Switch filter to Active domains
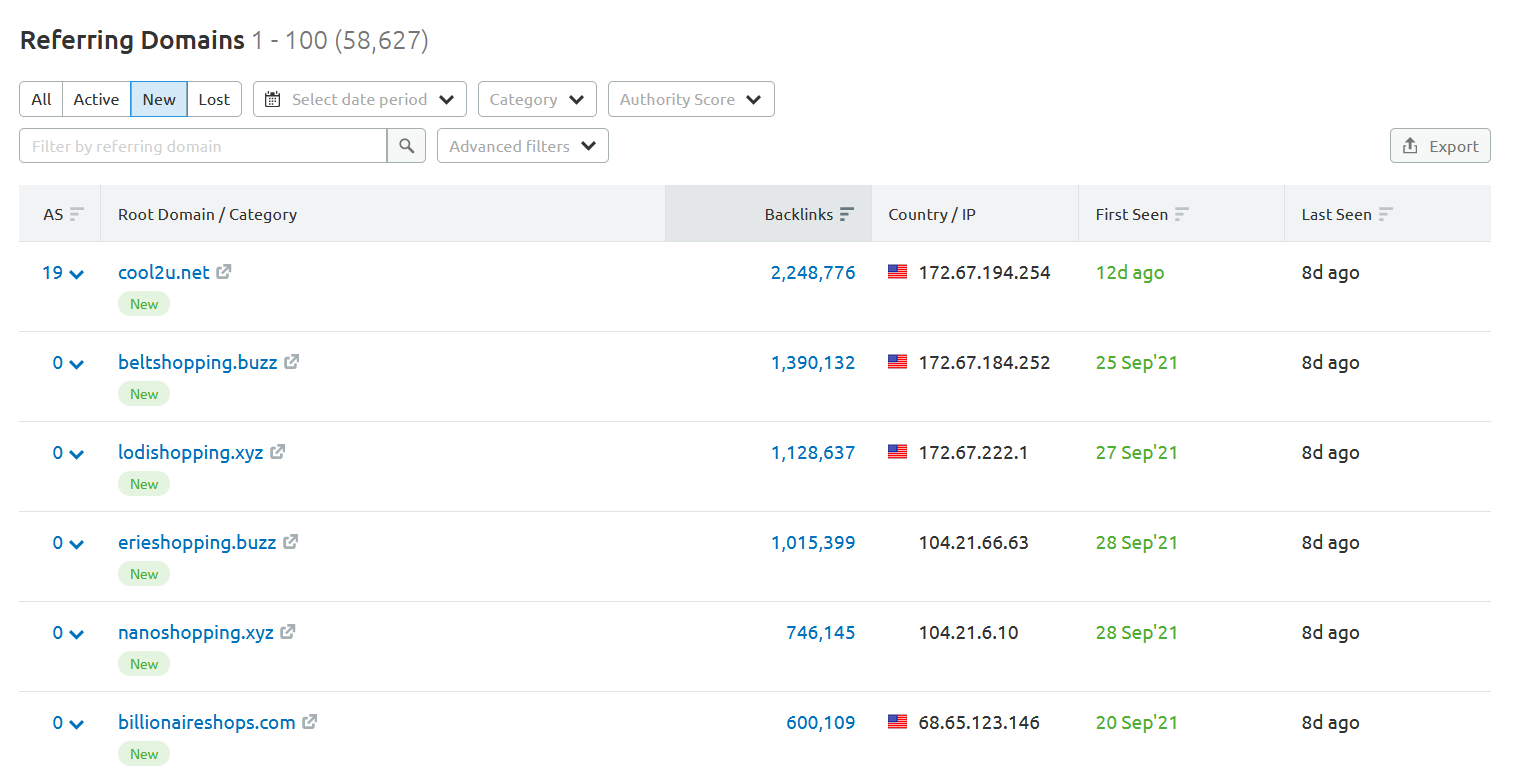 [x=96, y=99]
